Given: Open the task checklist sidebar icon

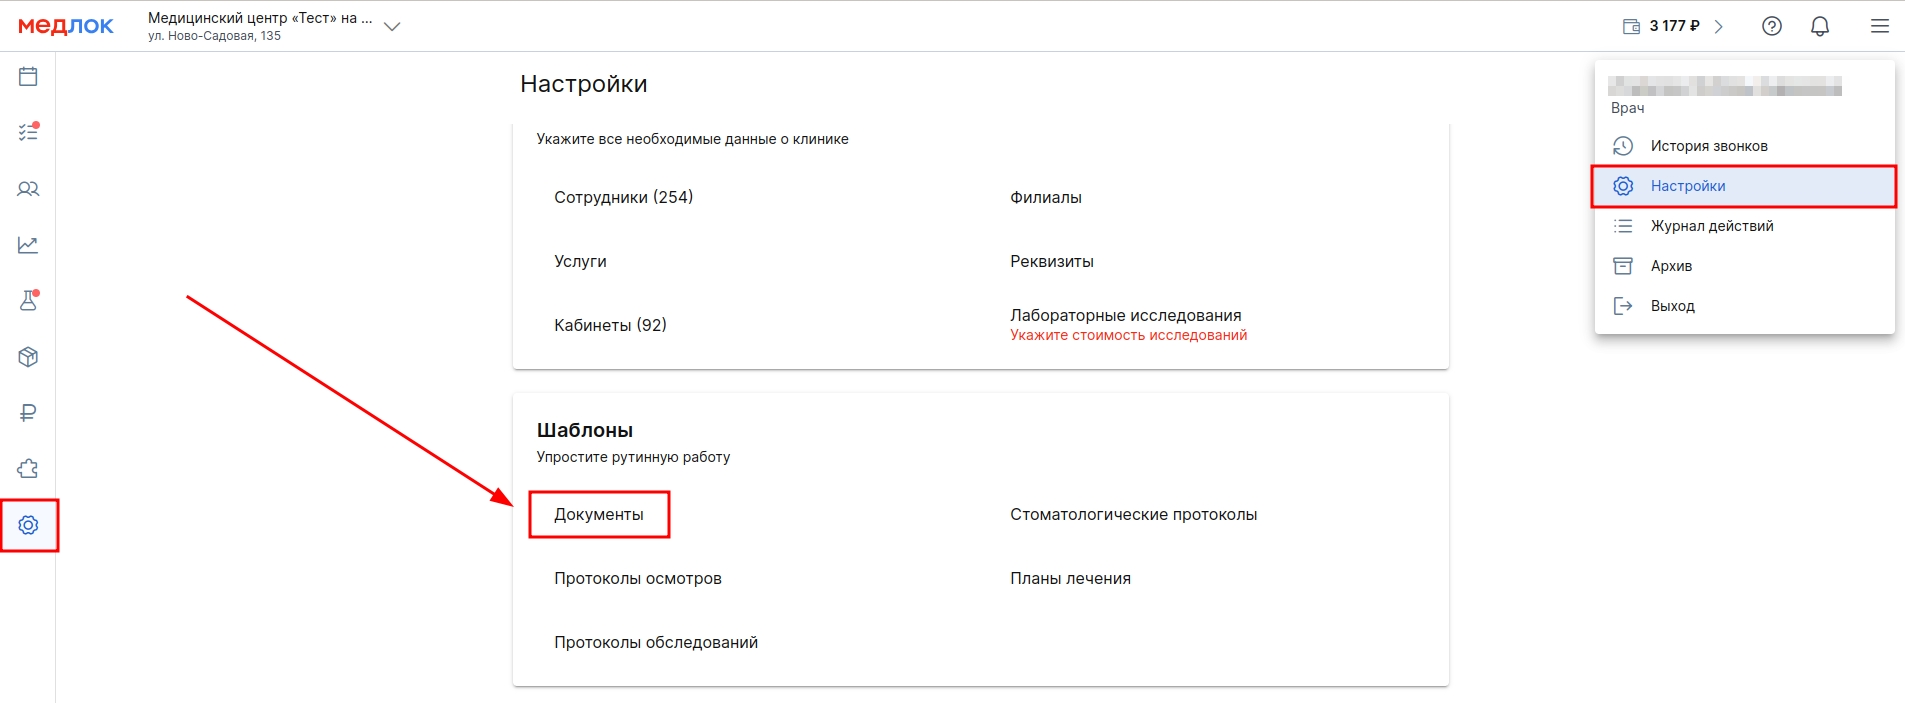Looking at the screenshot, I should click(x=28, y=132).
